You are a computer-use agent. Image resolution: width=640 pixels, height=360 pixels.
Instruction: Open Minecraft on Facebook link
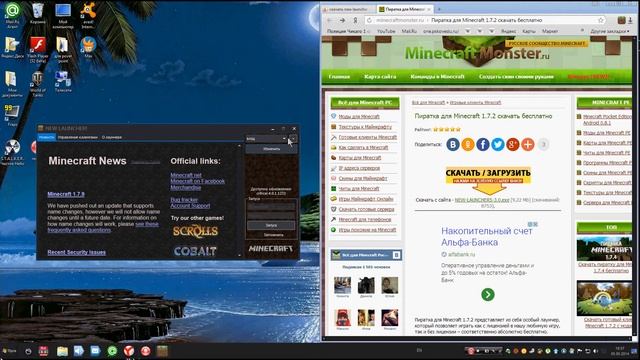[198, 181]
